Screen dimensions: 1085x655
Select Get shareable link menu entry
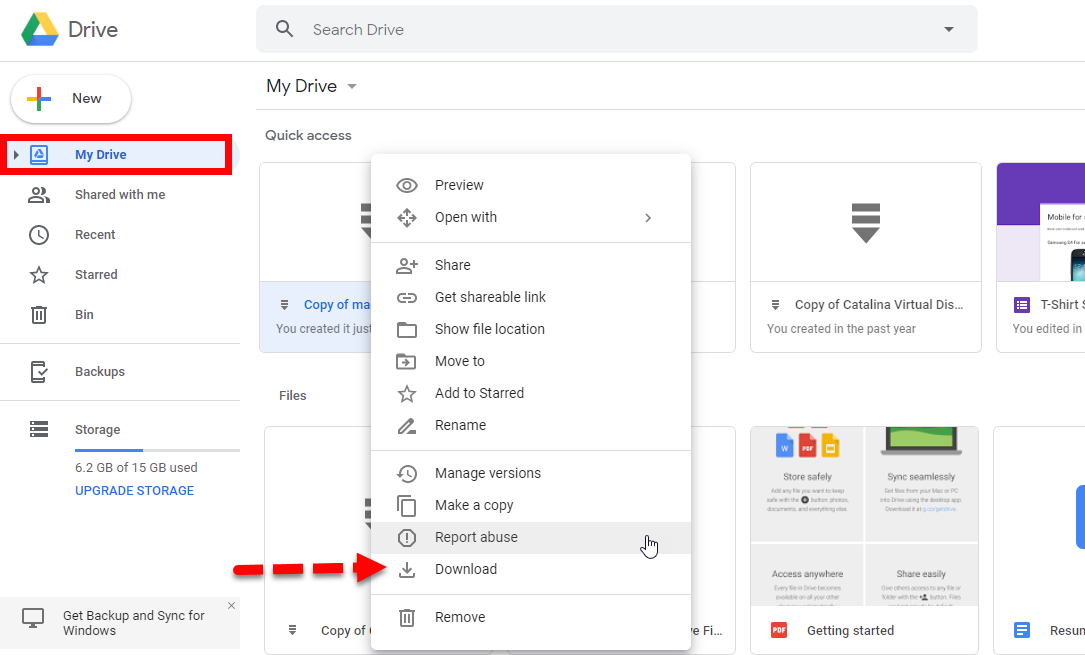490,297
